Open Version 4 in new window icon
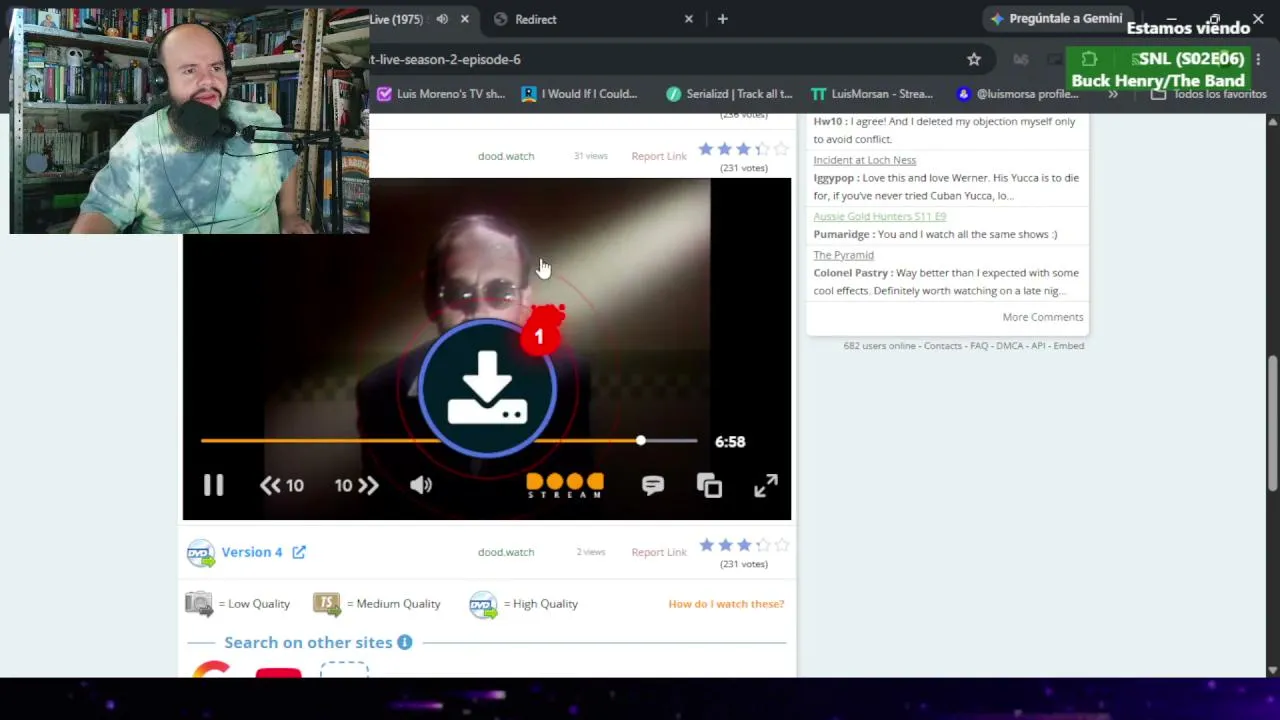Screen dimensions: 1280x720 click(x=299, y=552)
